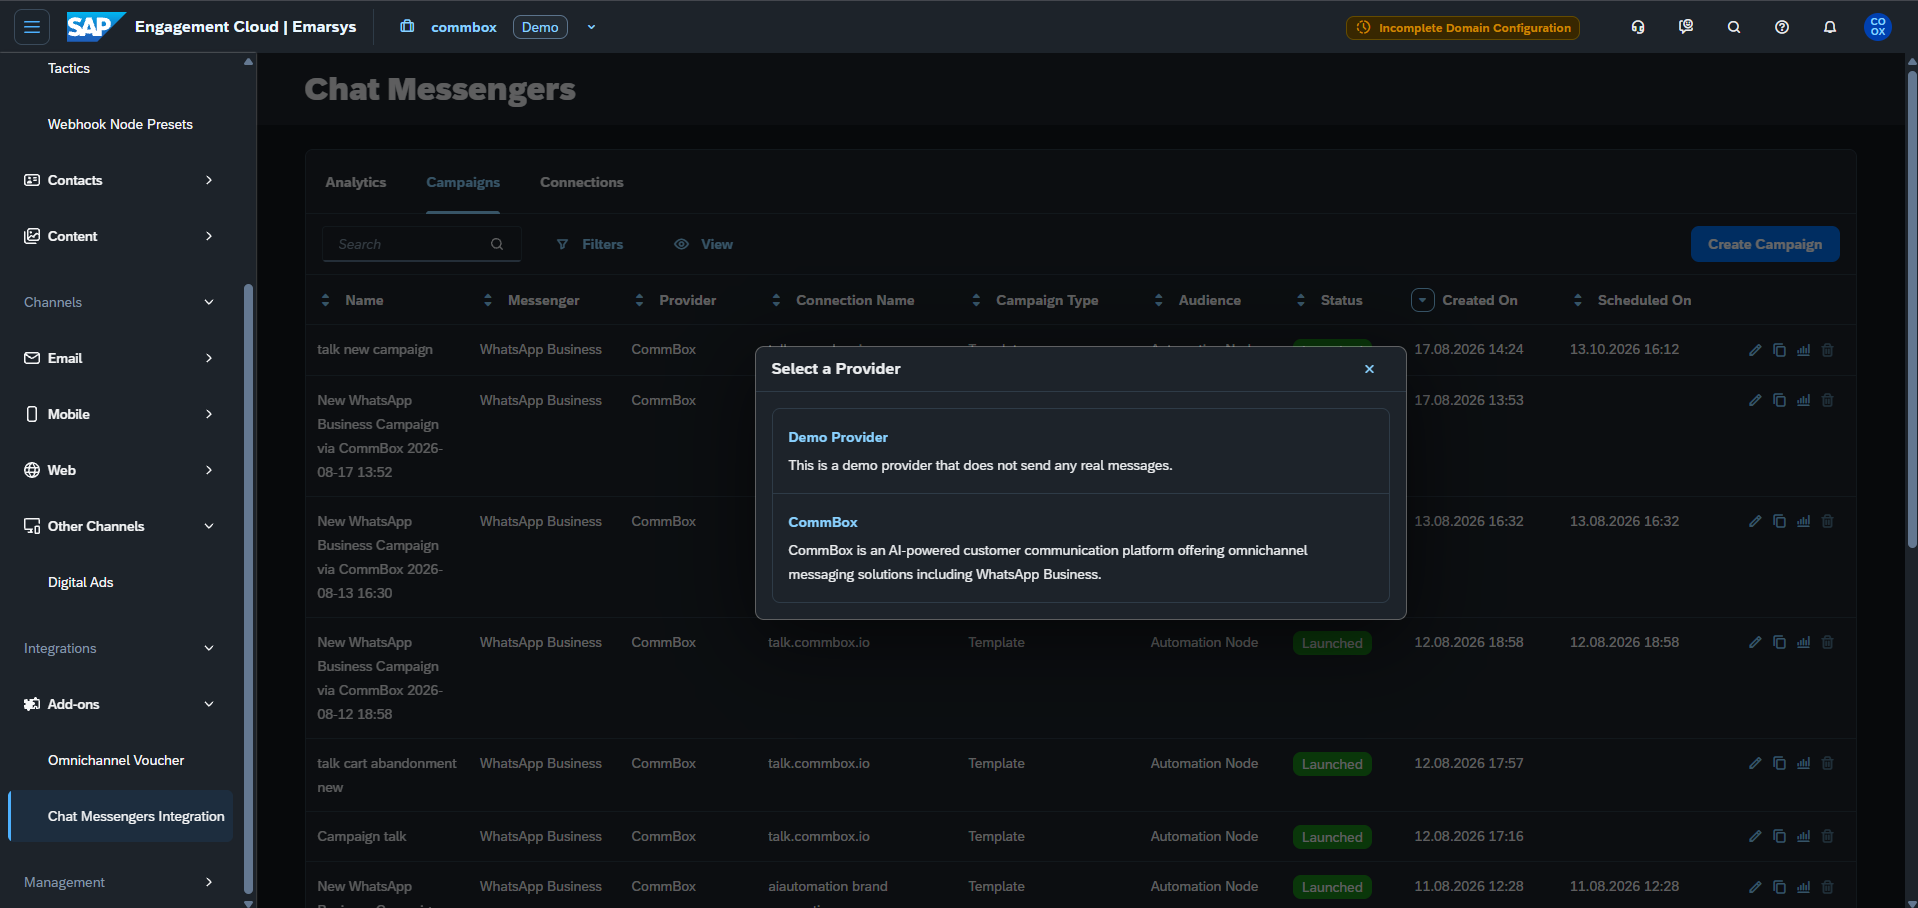Open the headset support icon

pos(1638,27)
